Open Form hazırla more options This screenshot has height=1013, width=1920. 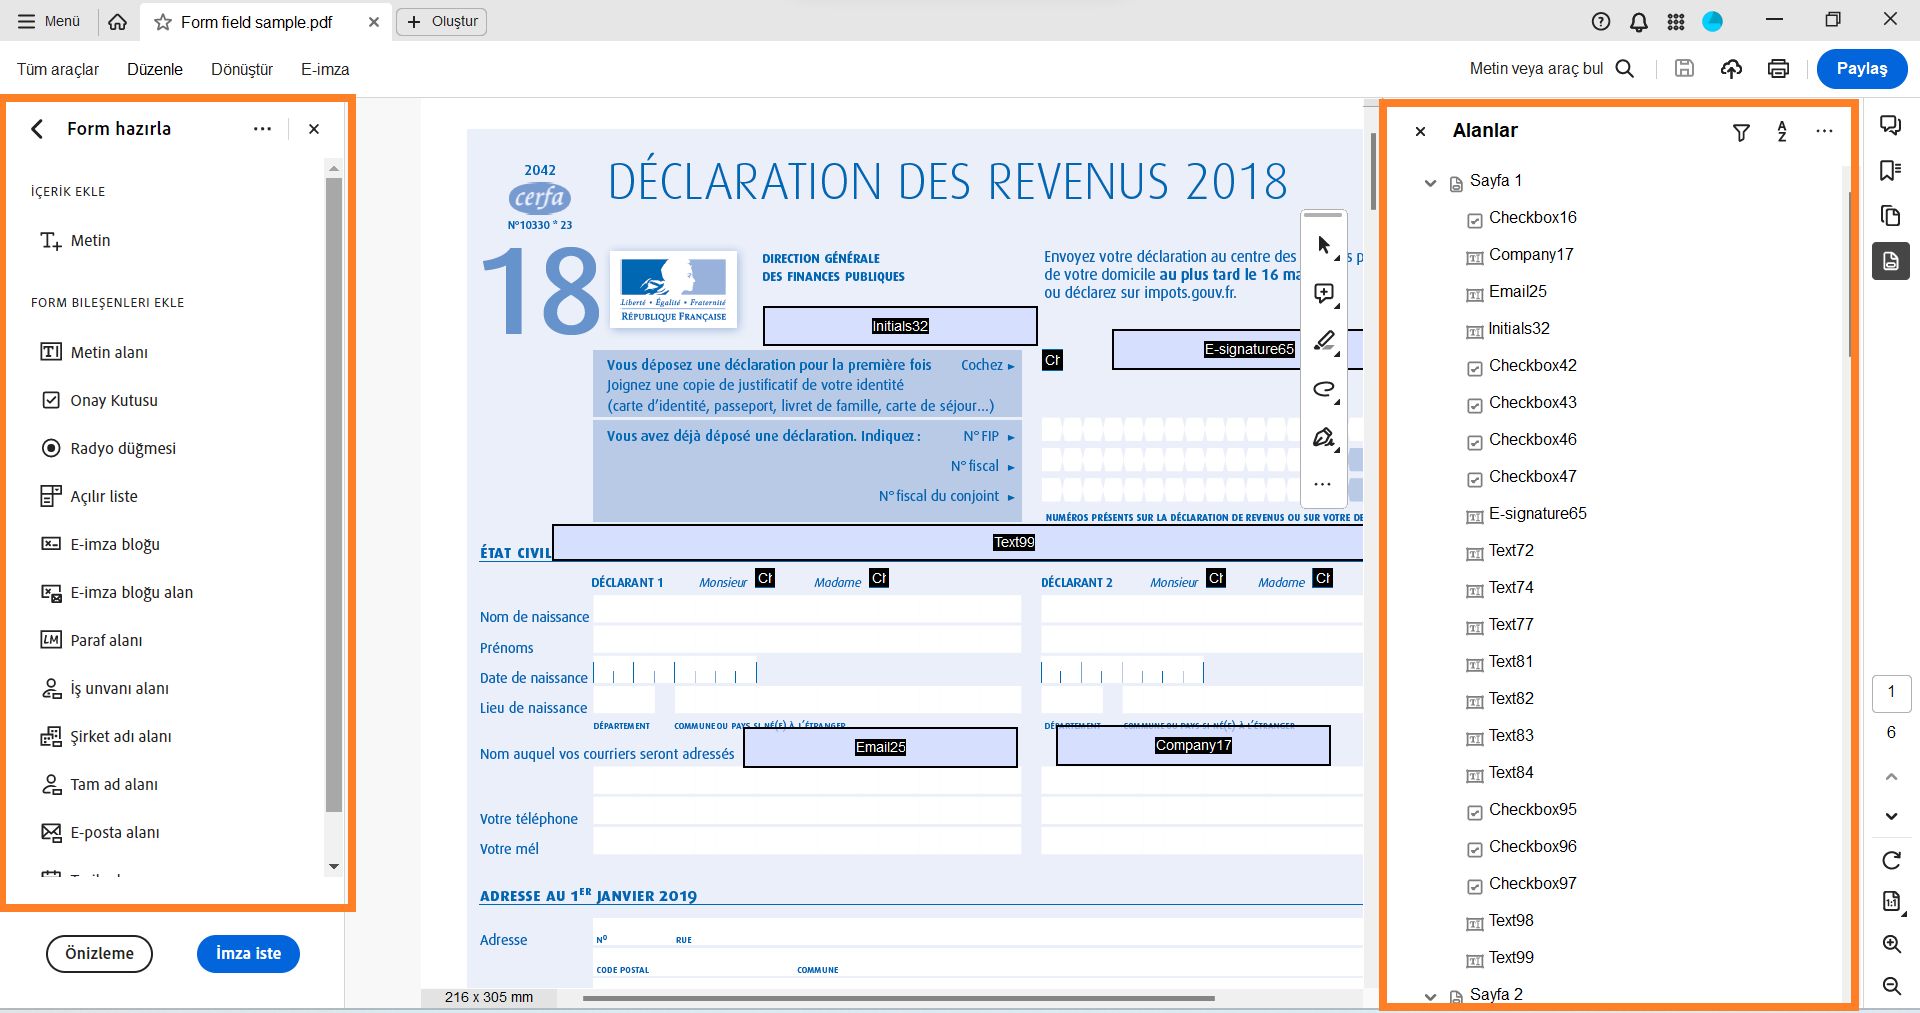[262, 129]
